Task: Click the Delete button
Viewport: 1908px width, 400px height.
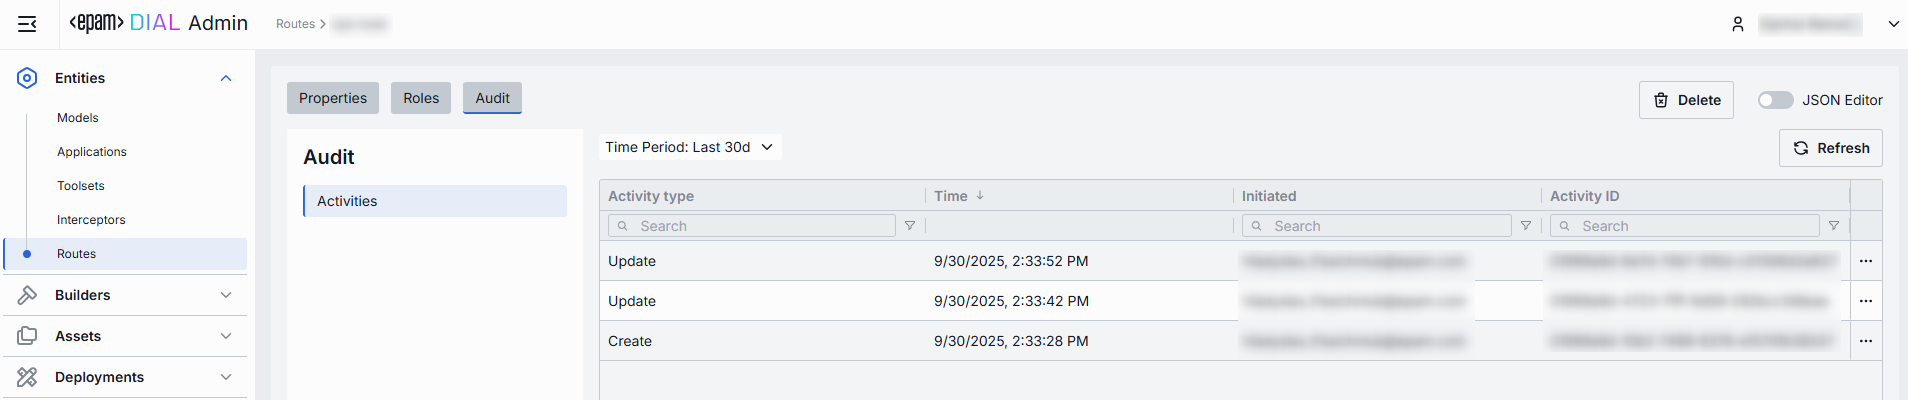Action: (x=1686, y=100)
